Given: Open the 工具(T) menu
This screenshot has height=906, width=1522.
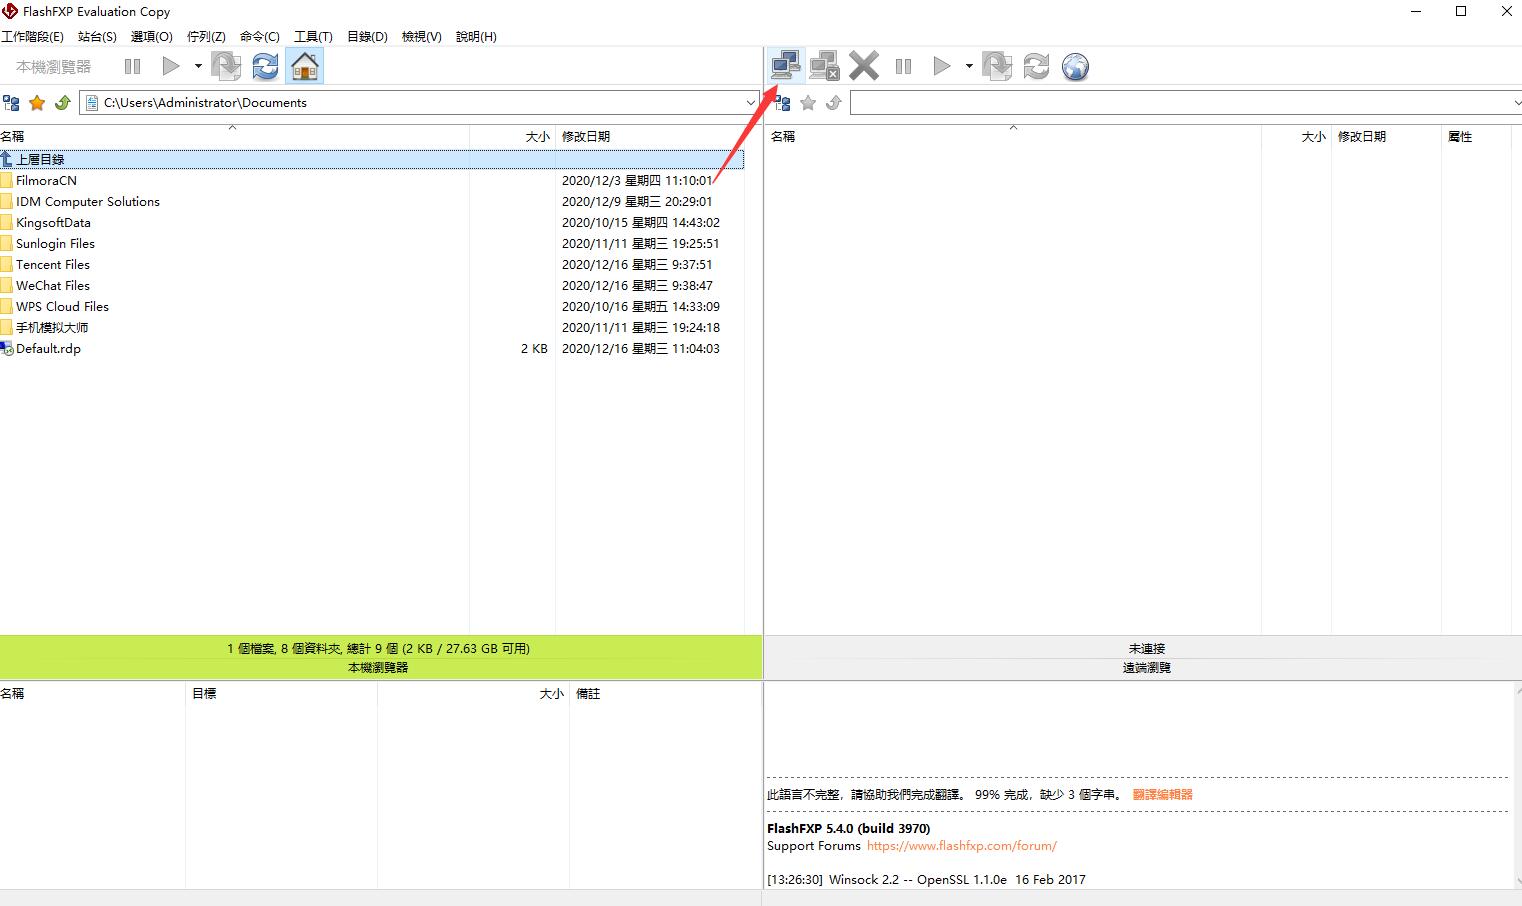Looking at the screenshot, I should pyautogui.click(x=313, y=36).
